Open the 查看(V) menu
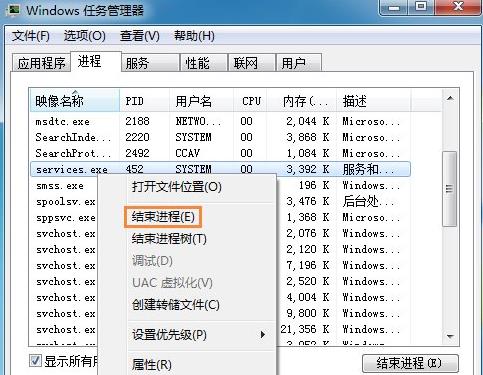 [x=140, y=36]
